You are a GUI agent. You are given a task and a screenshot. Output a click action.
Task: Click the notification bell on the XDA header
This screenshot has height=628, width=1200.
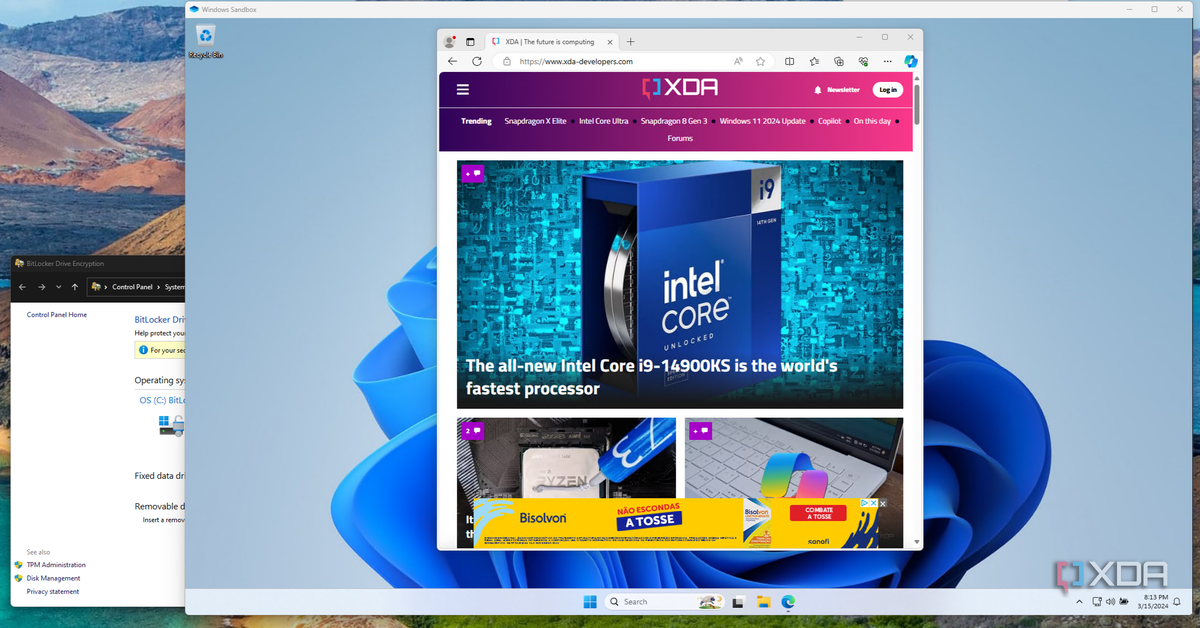click(819, 89)
